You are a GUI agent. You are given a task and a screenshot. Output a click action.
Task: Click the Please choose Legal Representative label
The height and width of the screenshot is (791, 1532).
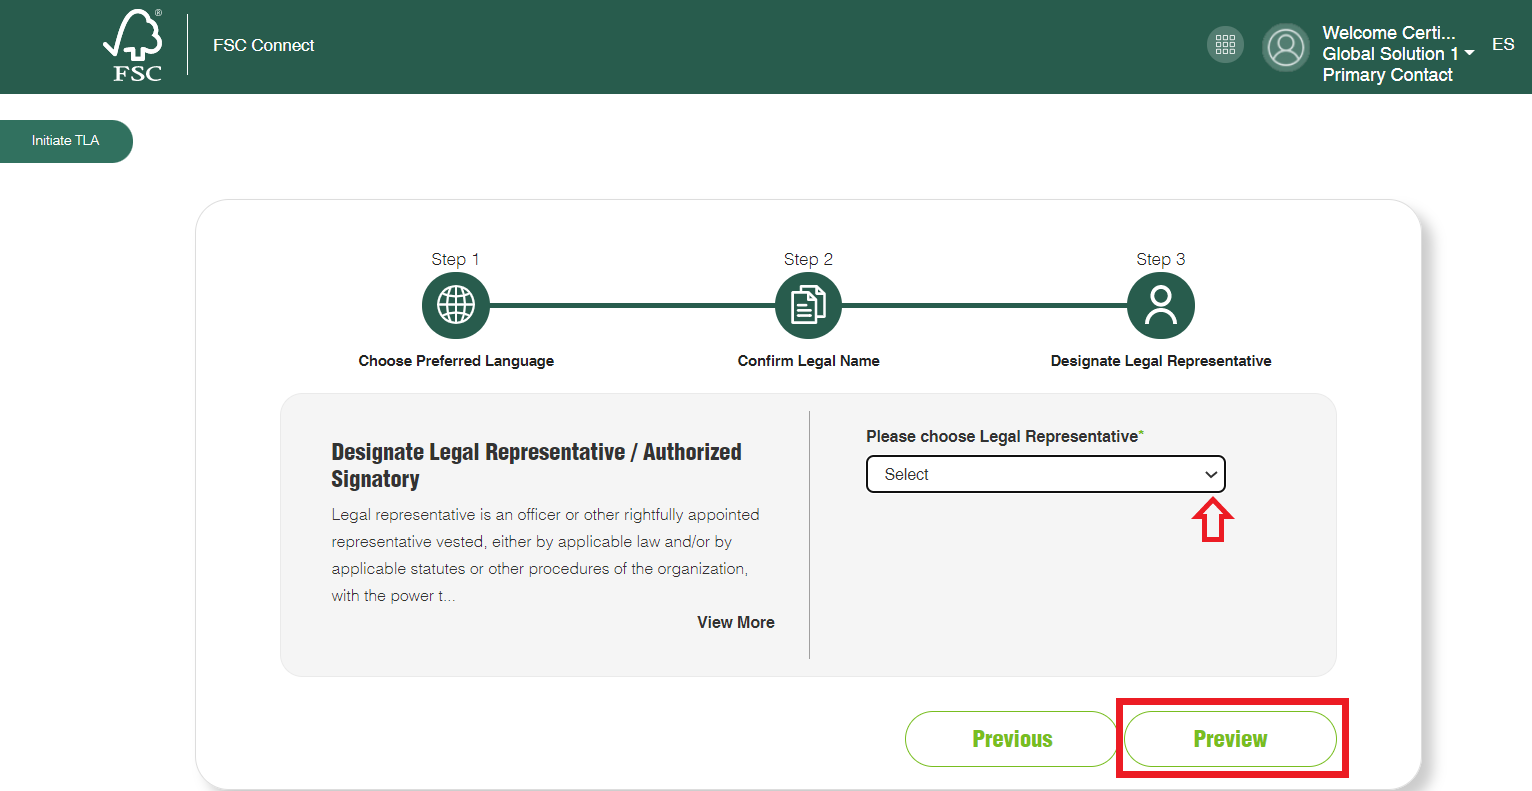(1002, 437)
